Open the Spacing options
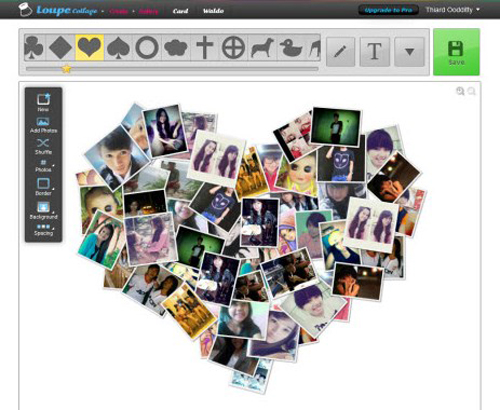 point(43,230)
